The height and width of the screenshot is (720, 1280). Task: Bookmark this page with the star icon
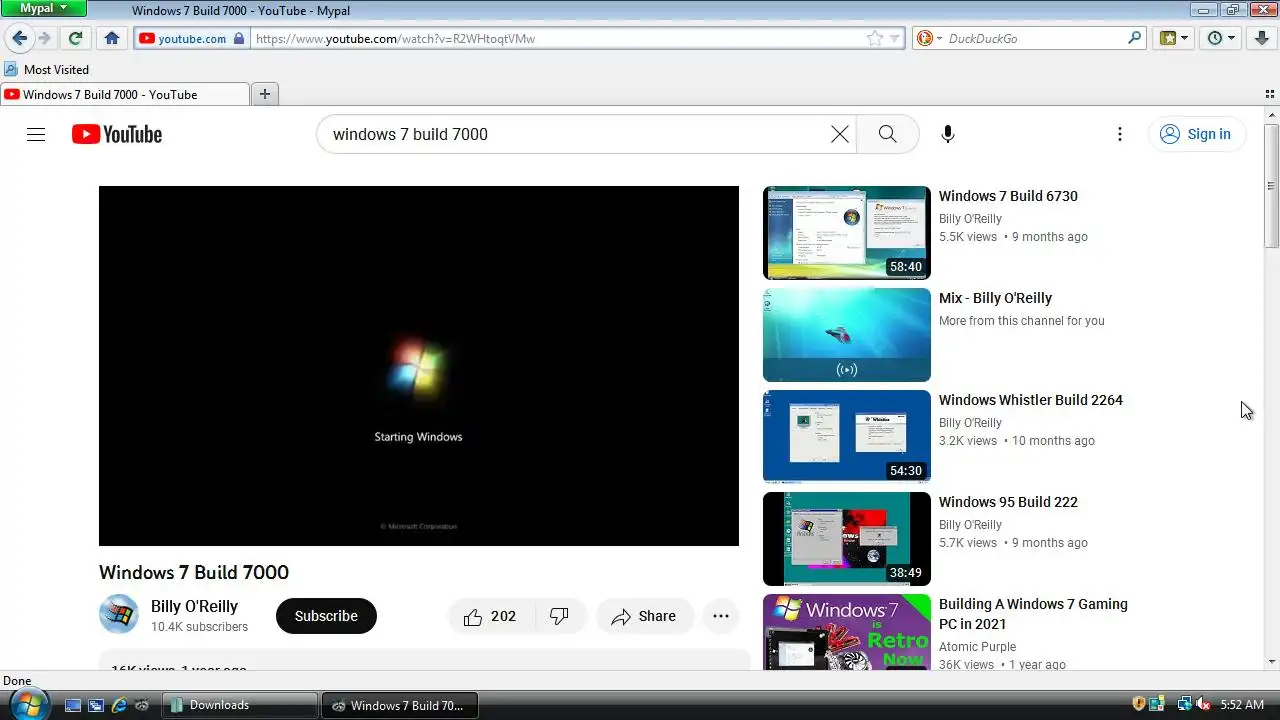click(x=875, y=38)
